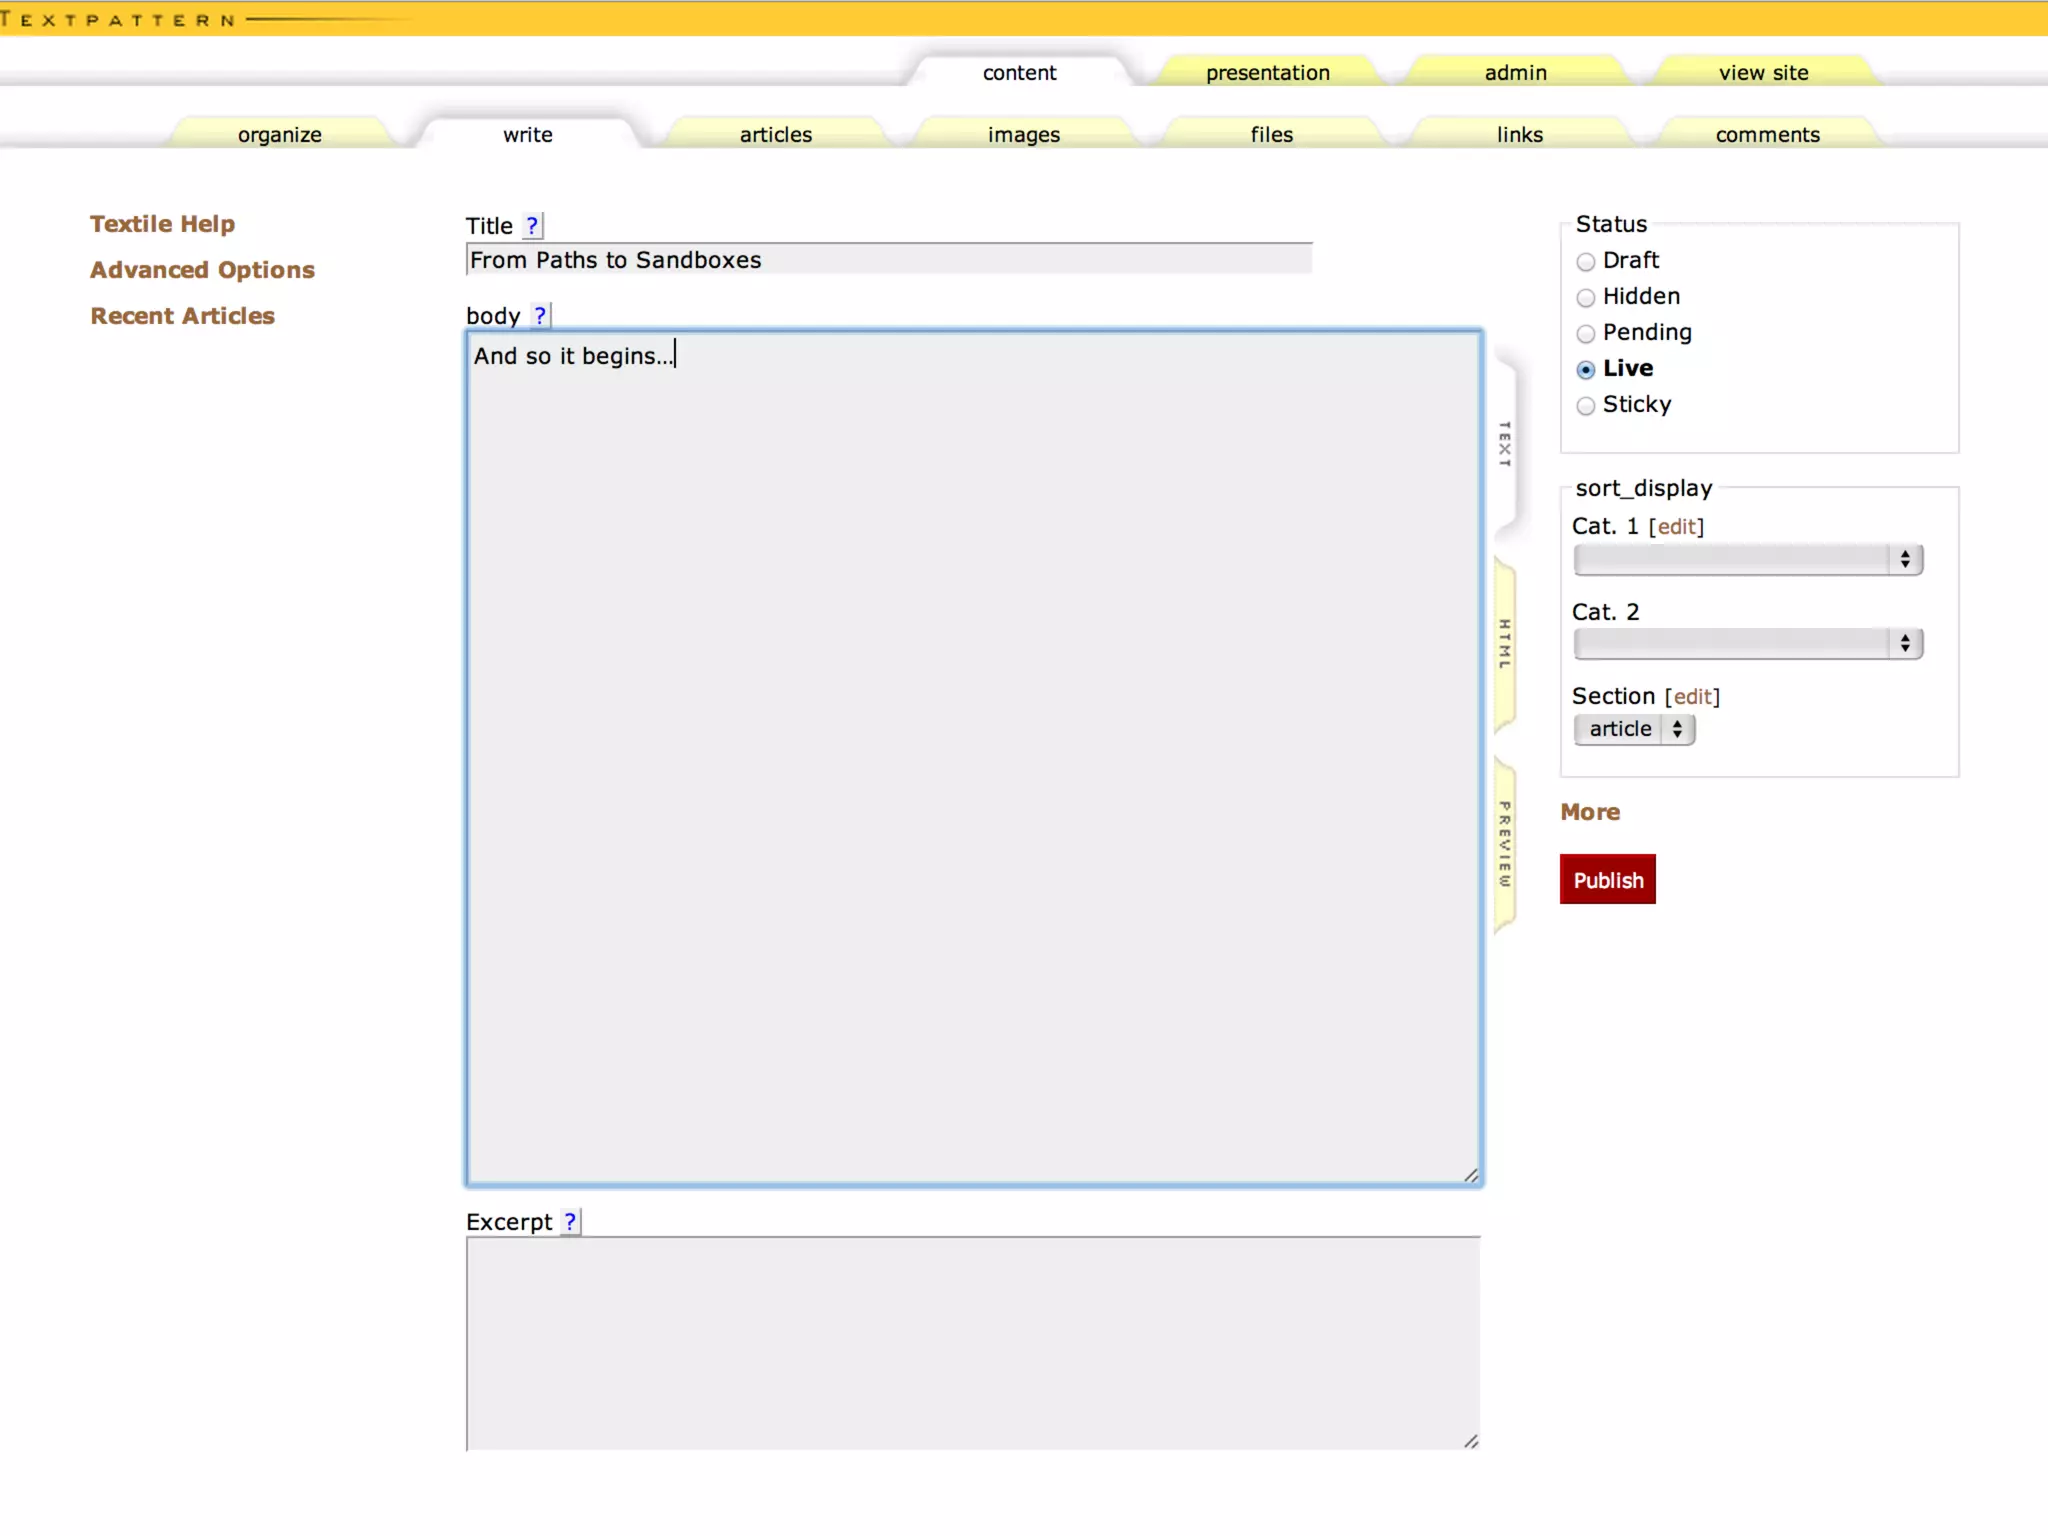The height and width of the screenshot is (1536, 2048).
Task: Open the Section article dropdown
Action: (x=1634, y=729)
